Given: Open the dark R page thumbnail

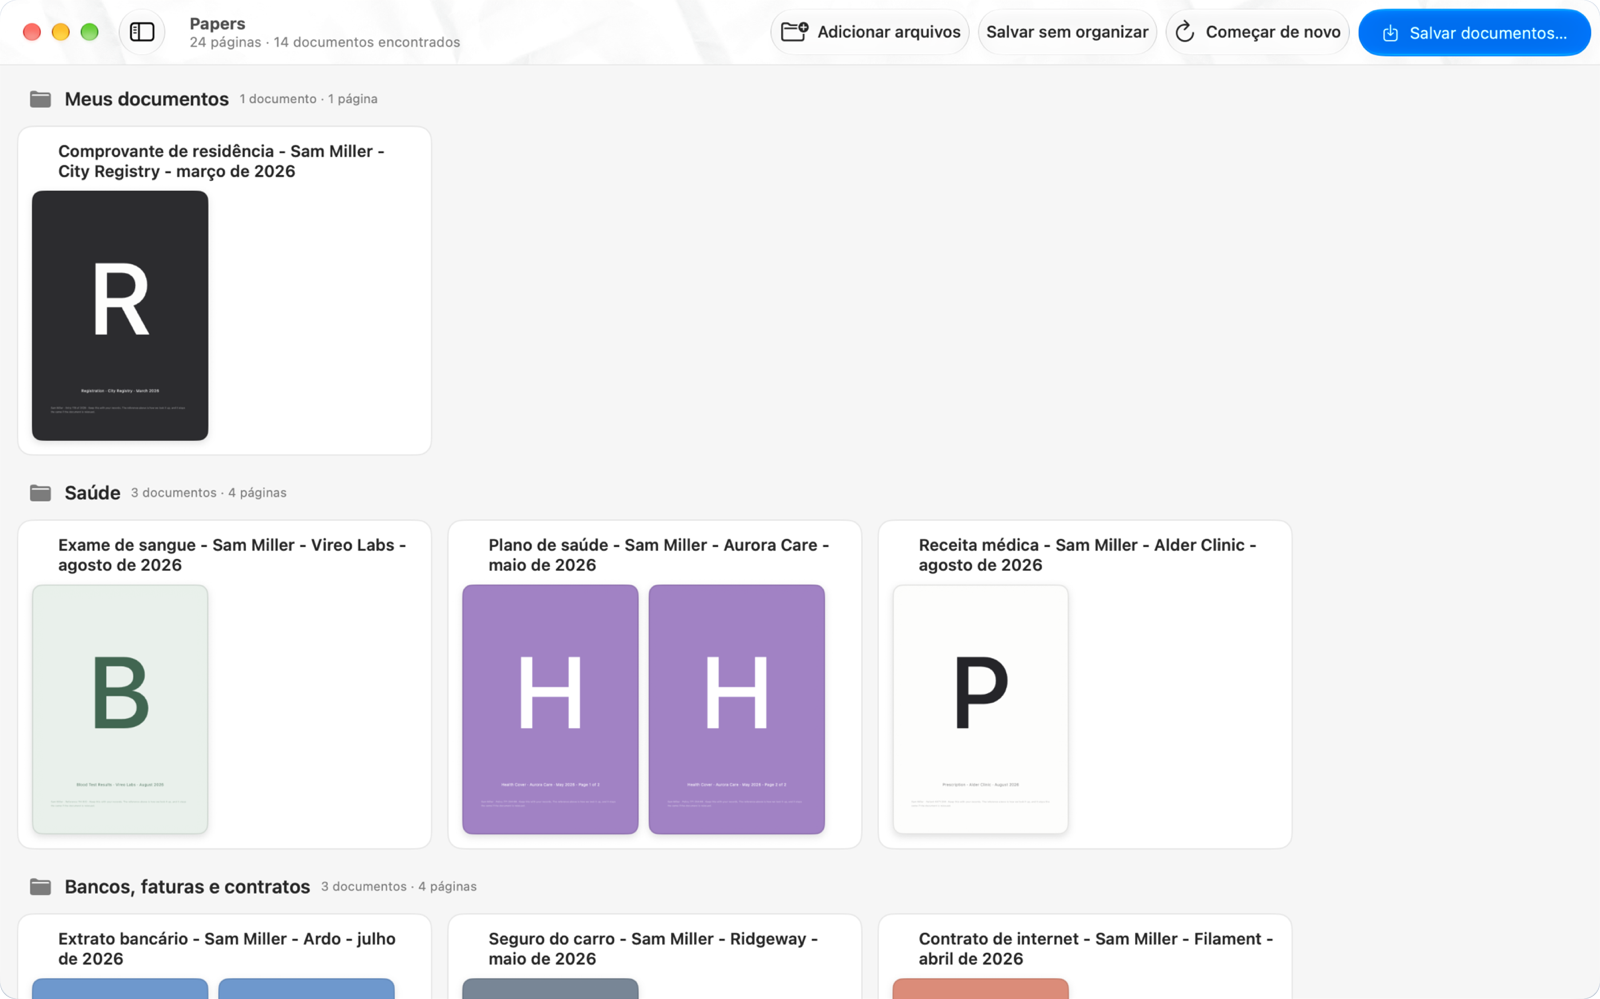Looking at the screenshot, I should [x=120, y=316].
